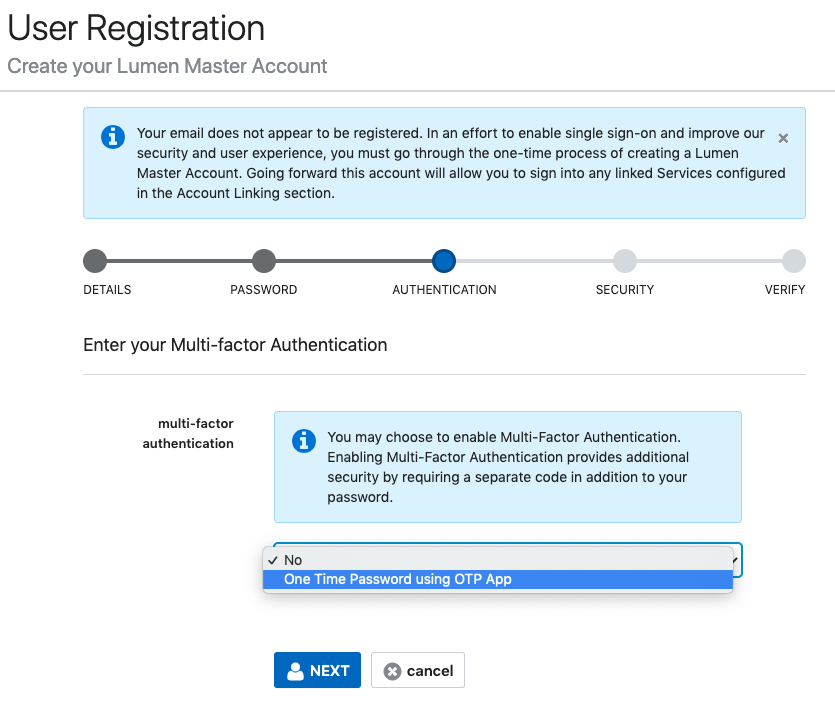This screenshot has width=835, height=713.
Task: Click the PASSWORD step label
Action: point(264,290)
